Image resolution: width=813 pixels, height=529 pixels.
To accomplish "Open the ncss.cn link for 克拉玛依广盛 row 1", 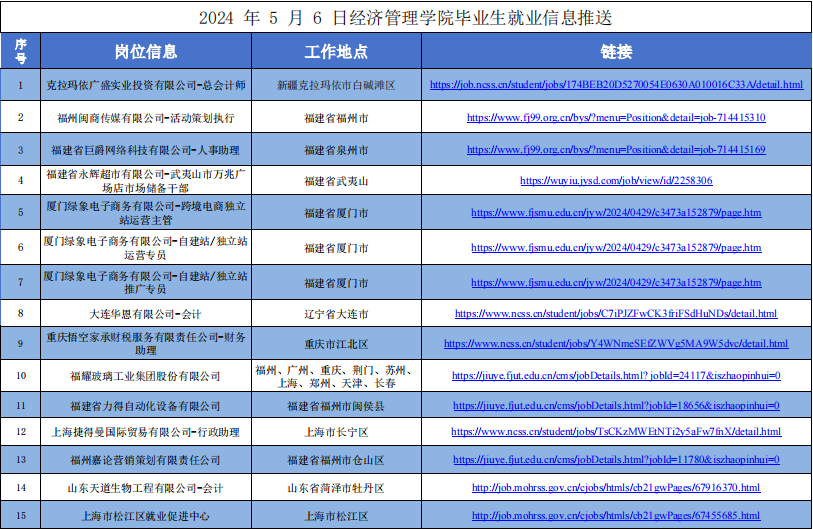I will coord(616,85).
